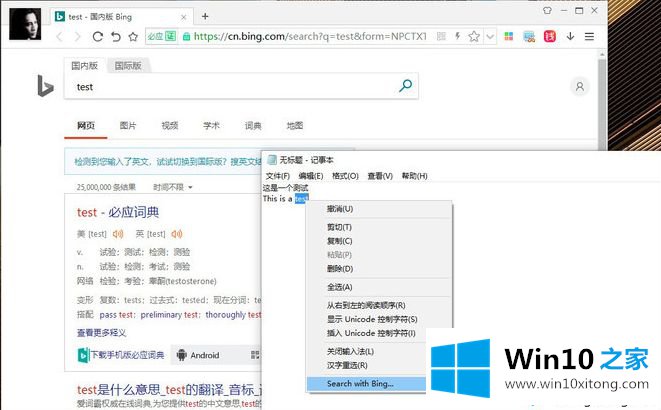Click the skin/shirt icon in title bar

(547, 11)
